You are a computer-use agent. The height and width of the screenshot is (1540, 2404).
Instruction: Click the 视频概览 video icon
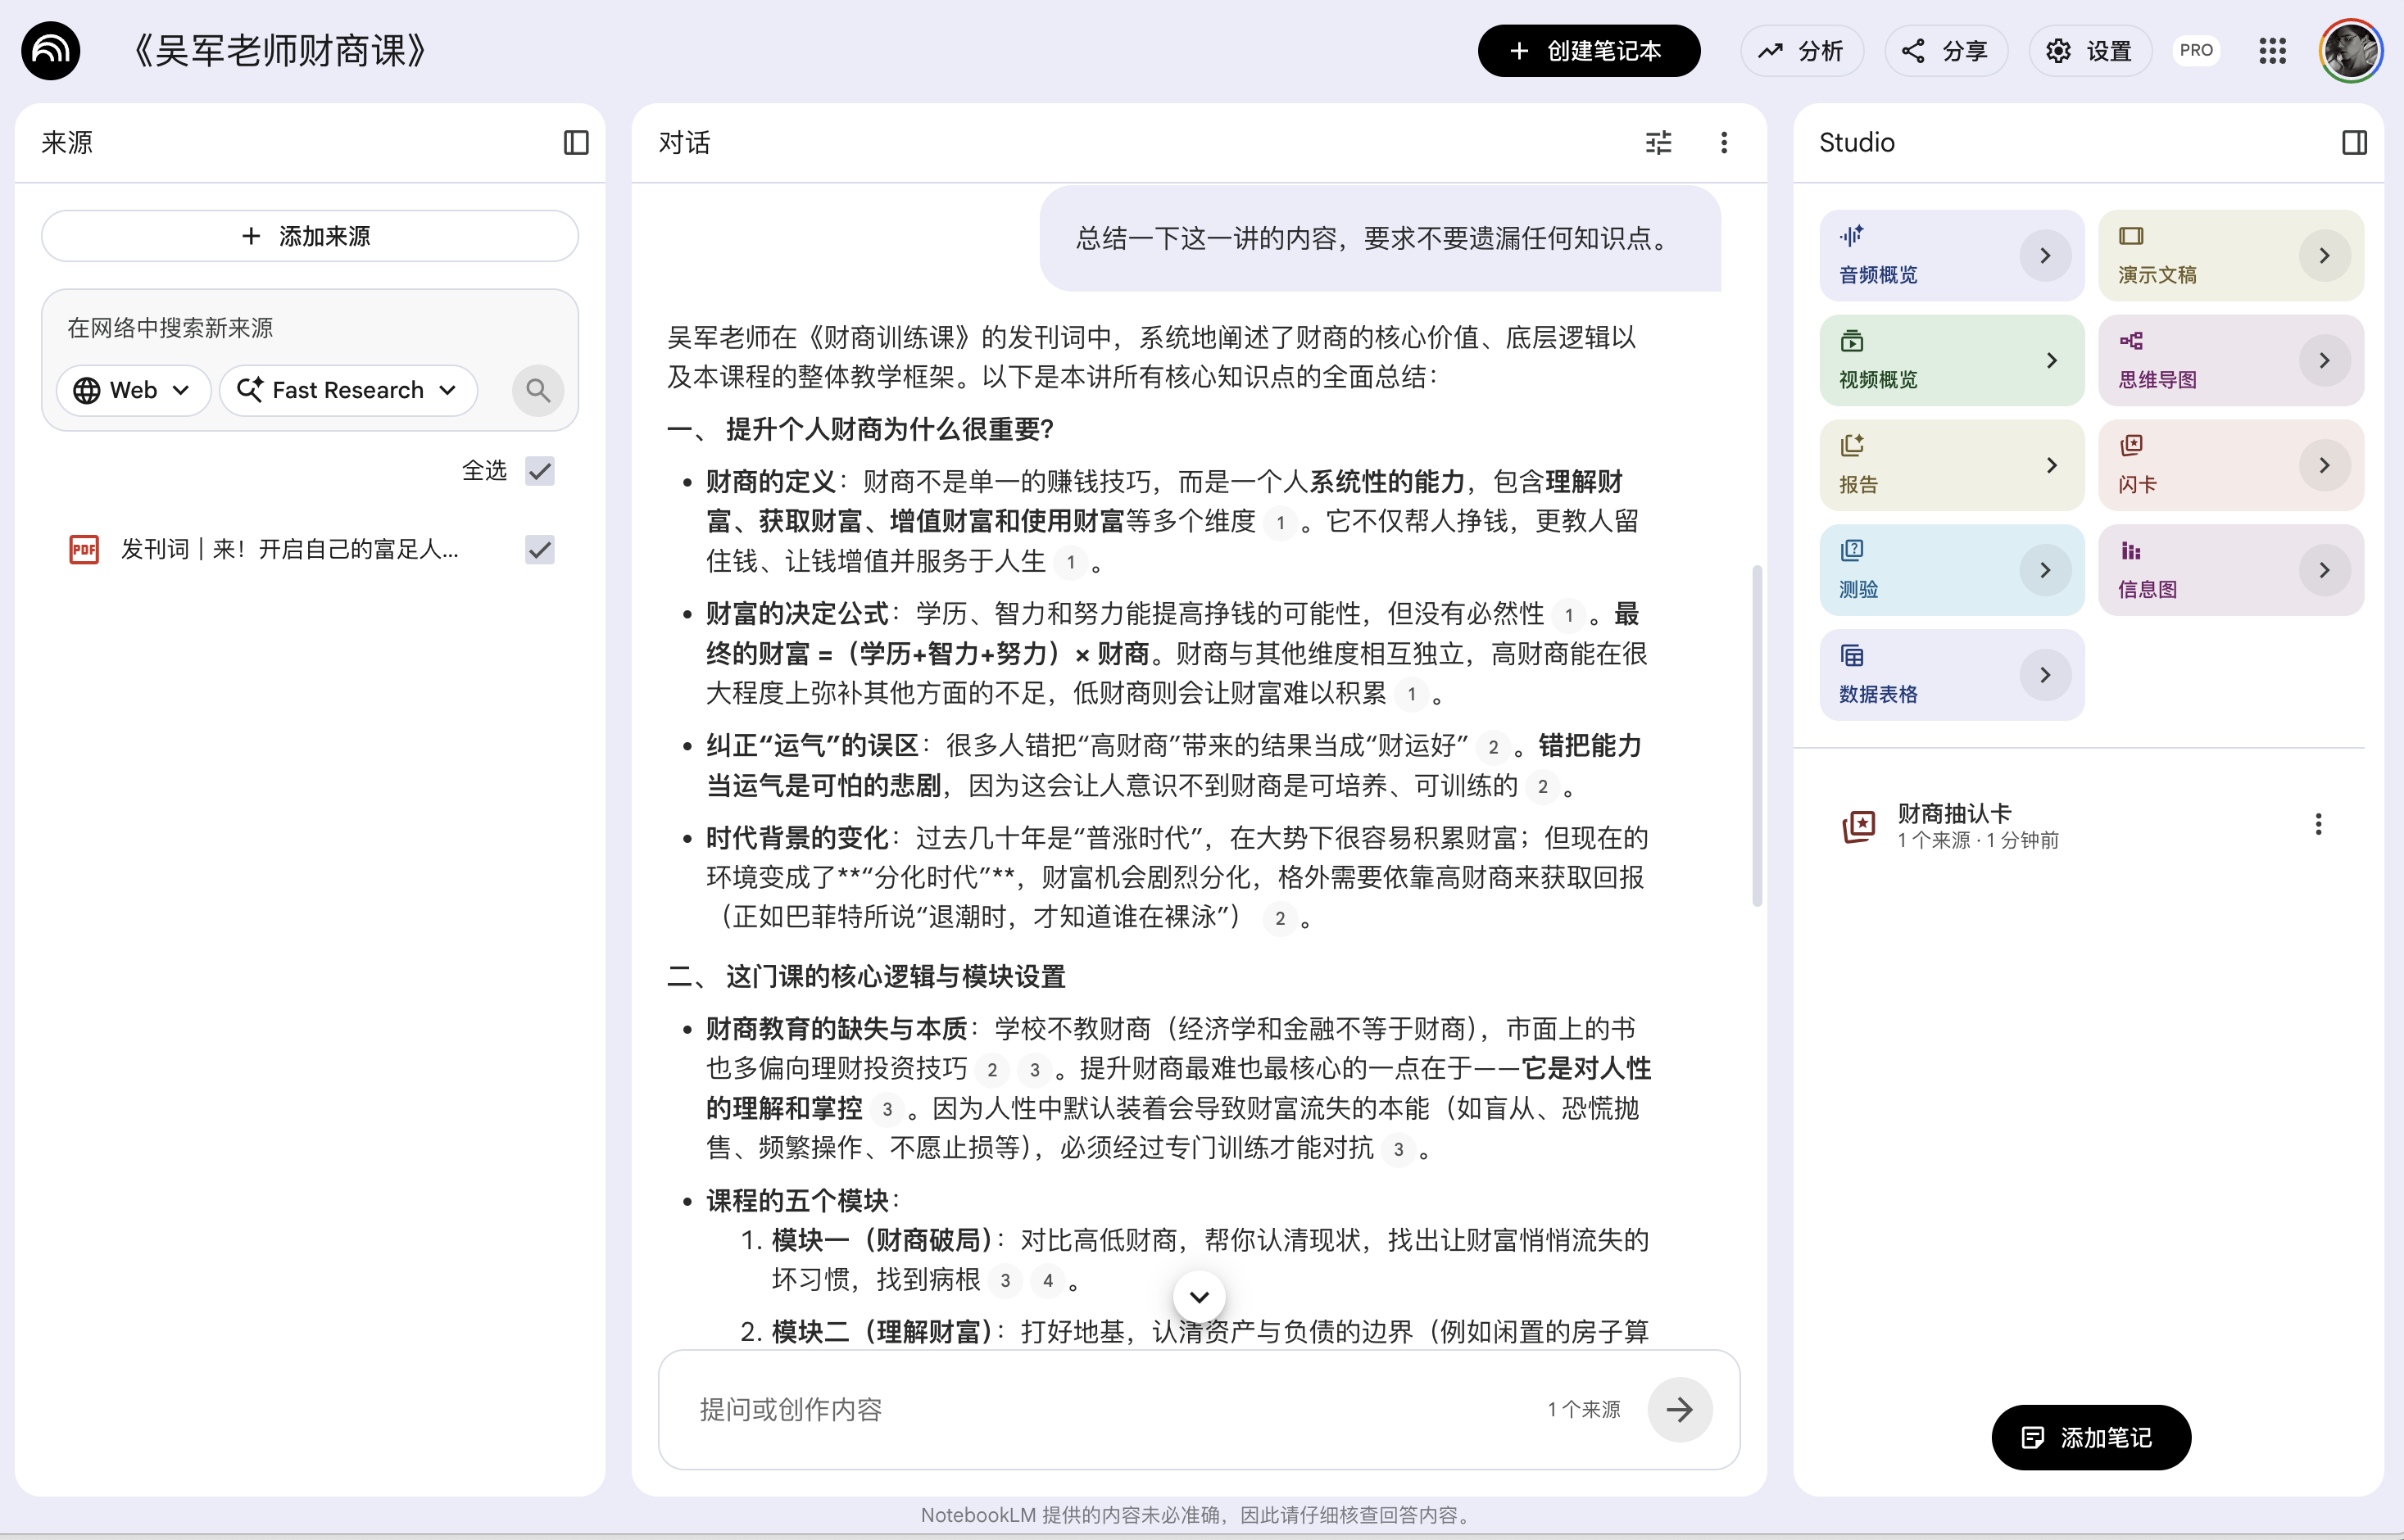coord(1851,341)
